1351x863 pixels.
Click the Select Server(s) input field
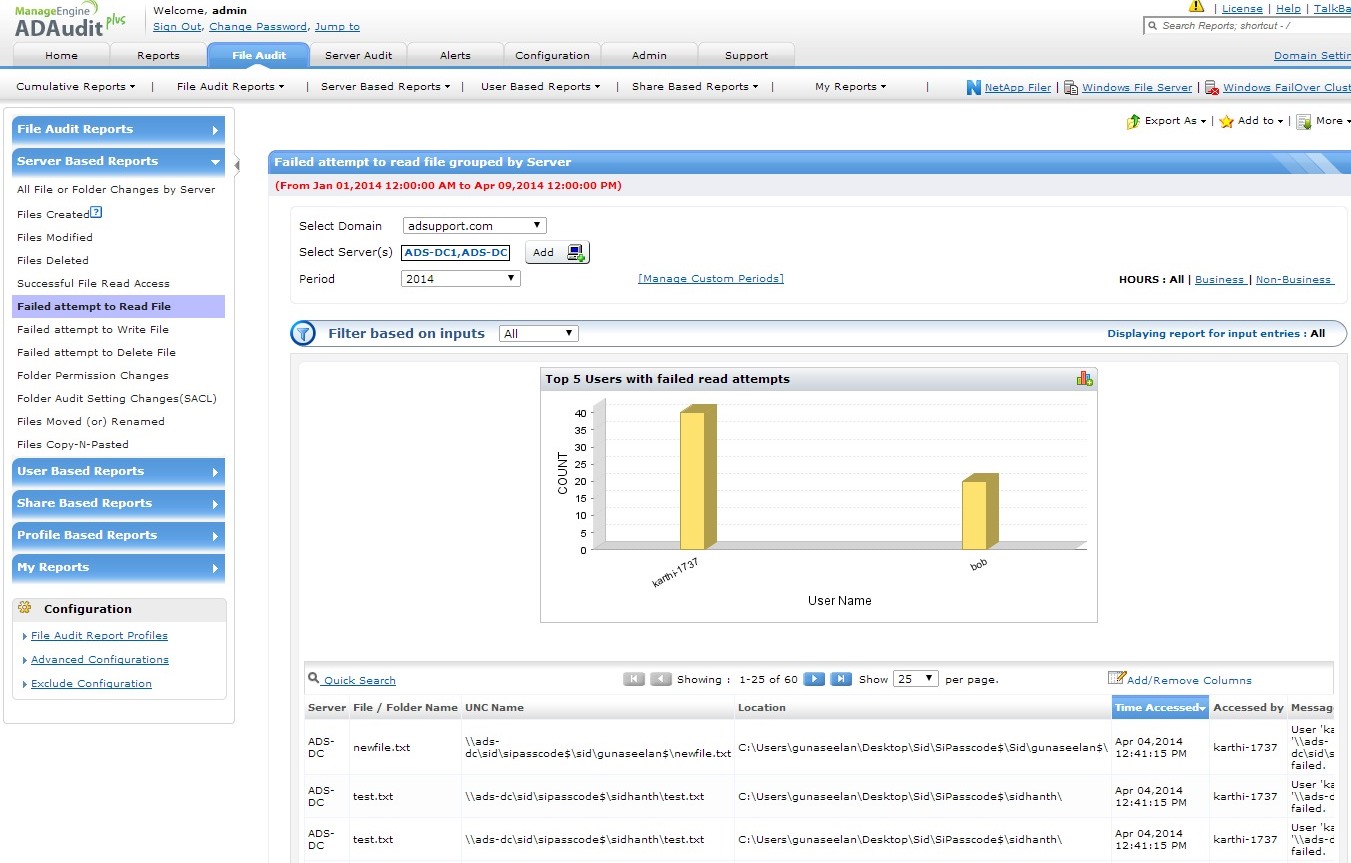coord(455,253)
